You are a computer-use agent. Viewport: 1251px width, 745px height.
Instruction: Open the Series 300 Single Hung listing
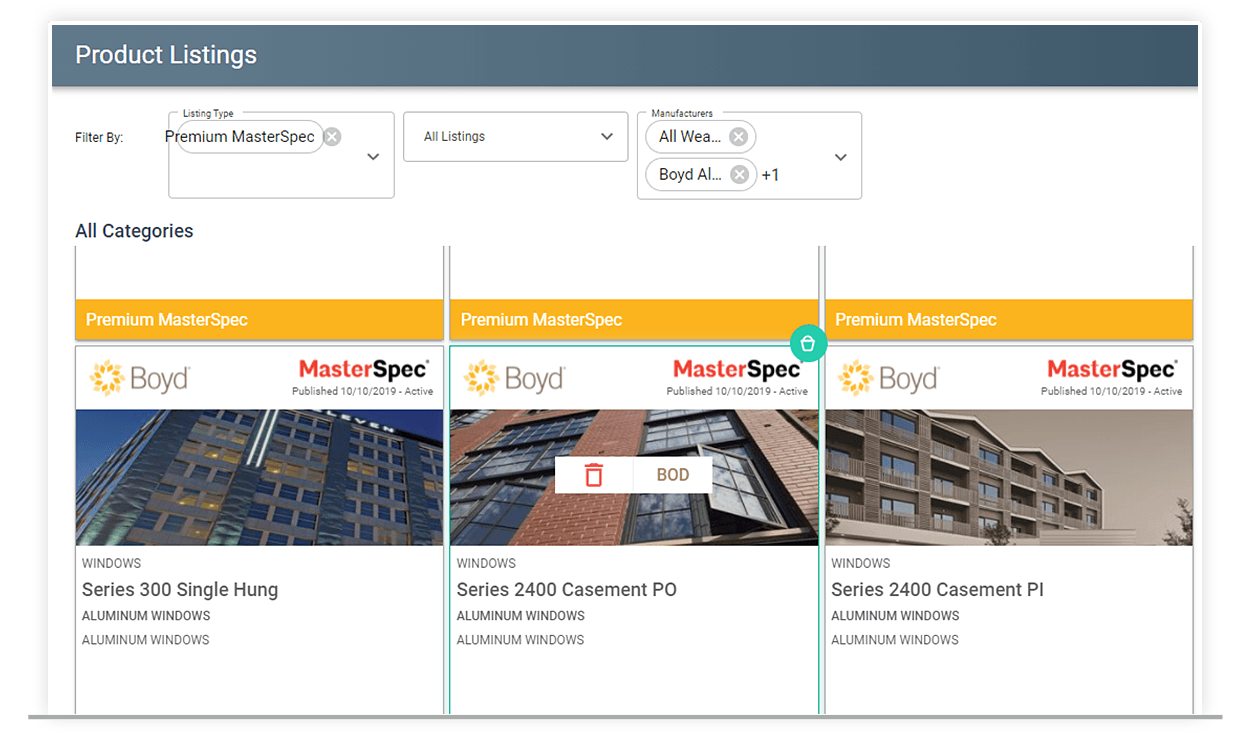[x=180, y=590]
